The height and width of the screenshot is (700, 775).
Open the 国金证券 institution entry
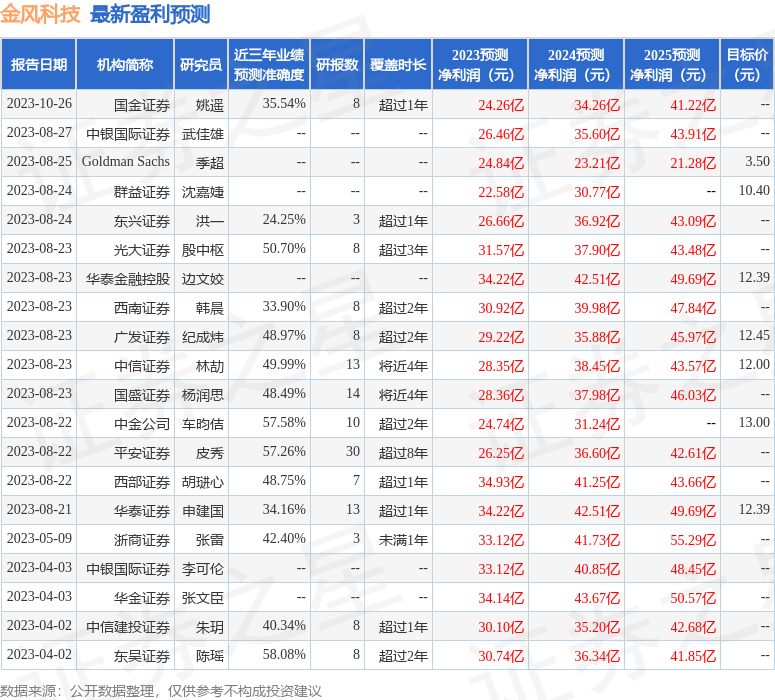click(142, 104)
